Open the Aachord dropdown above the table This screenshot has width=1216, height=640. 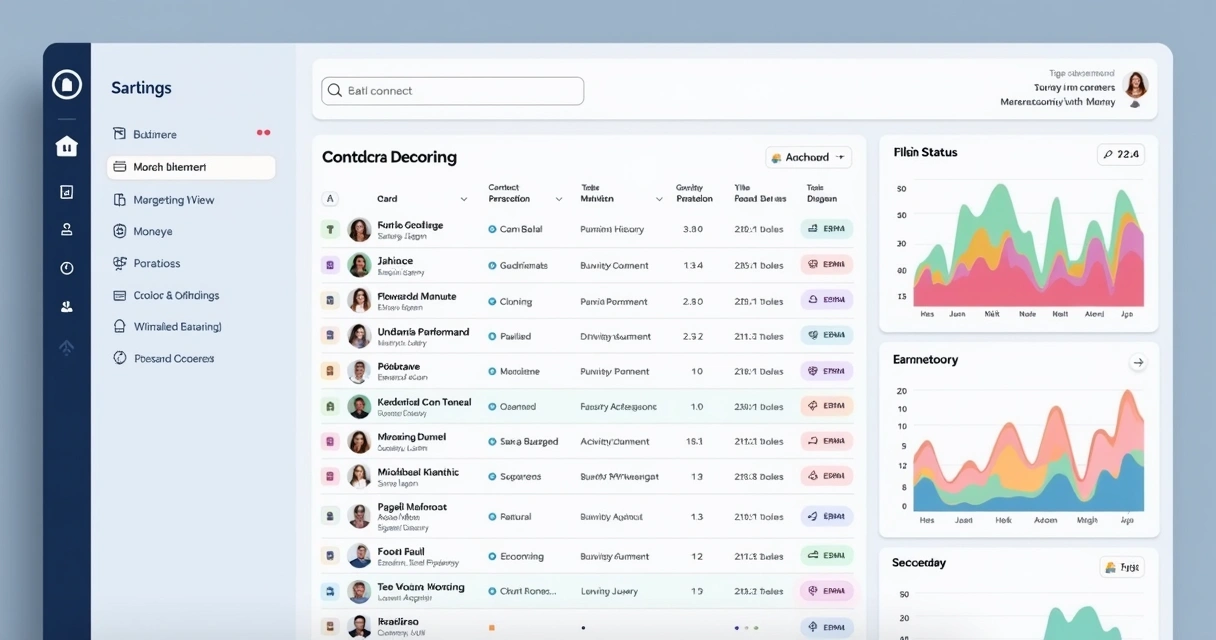coord(808,157)
